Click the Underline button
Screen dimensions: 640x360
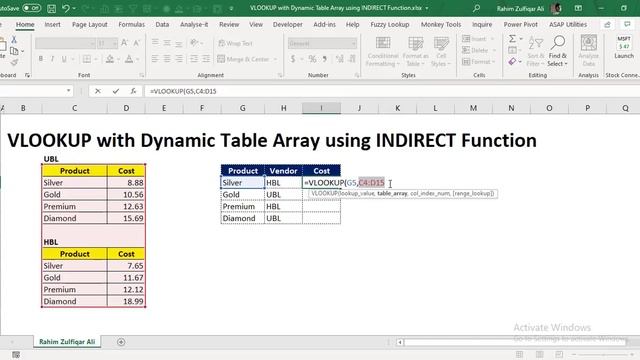pyautogui.click(x=64, y=59)
